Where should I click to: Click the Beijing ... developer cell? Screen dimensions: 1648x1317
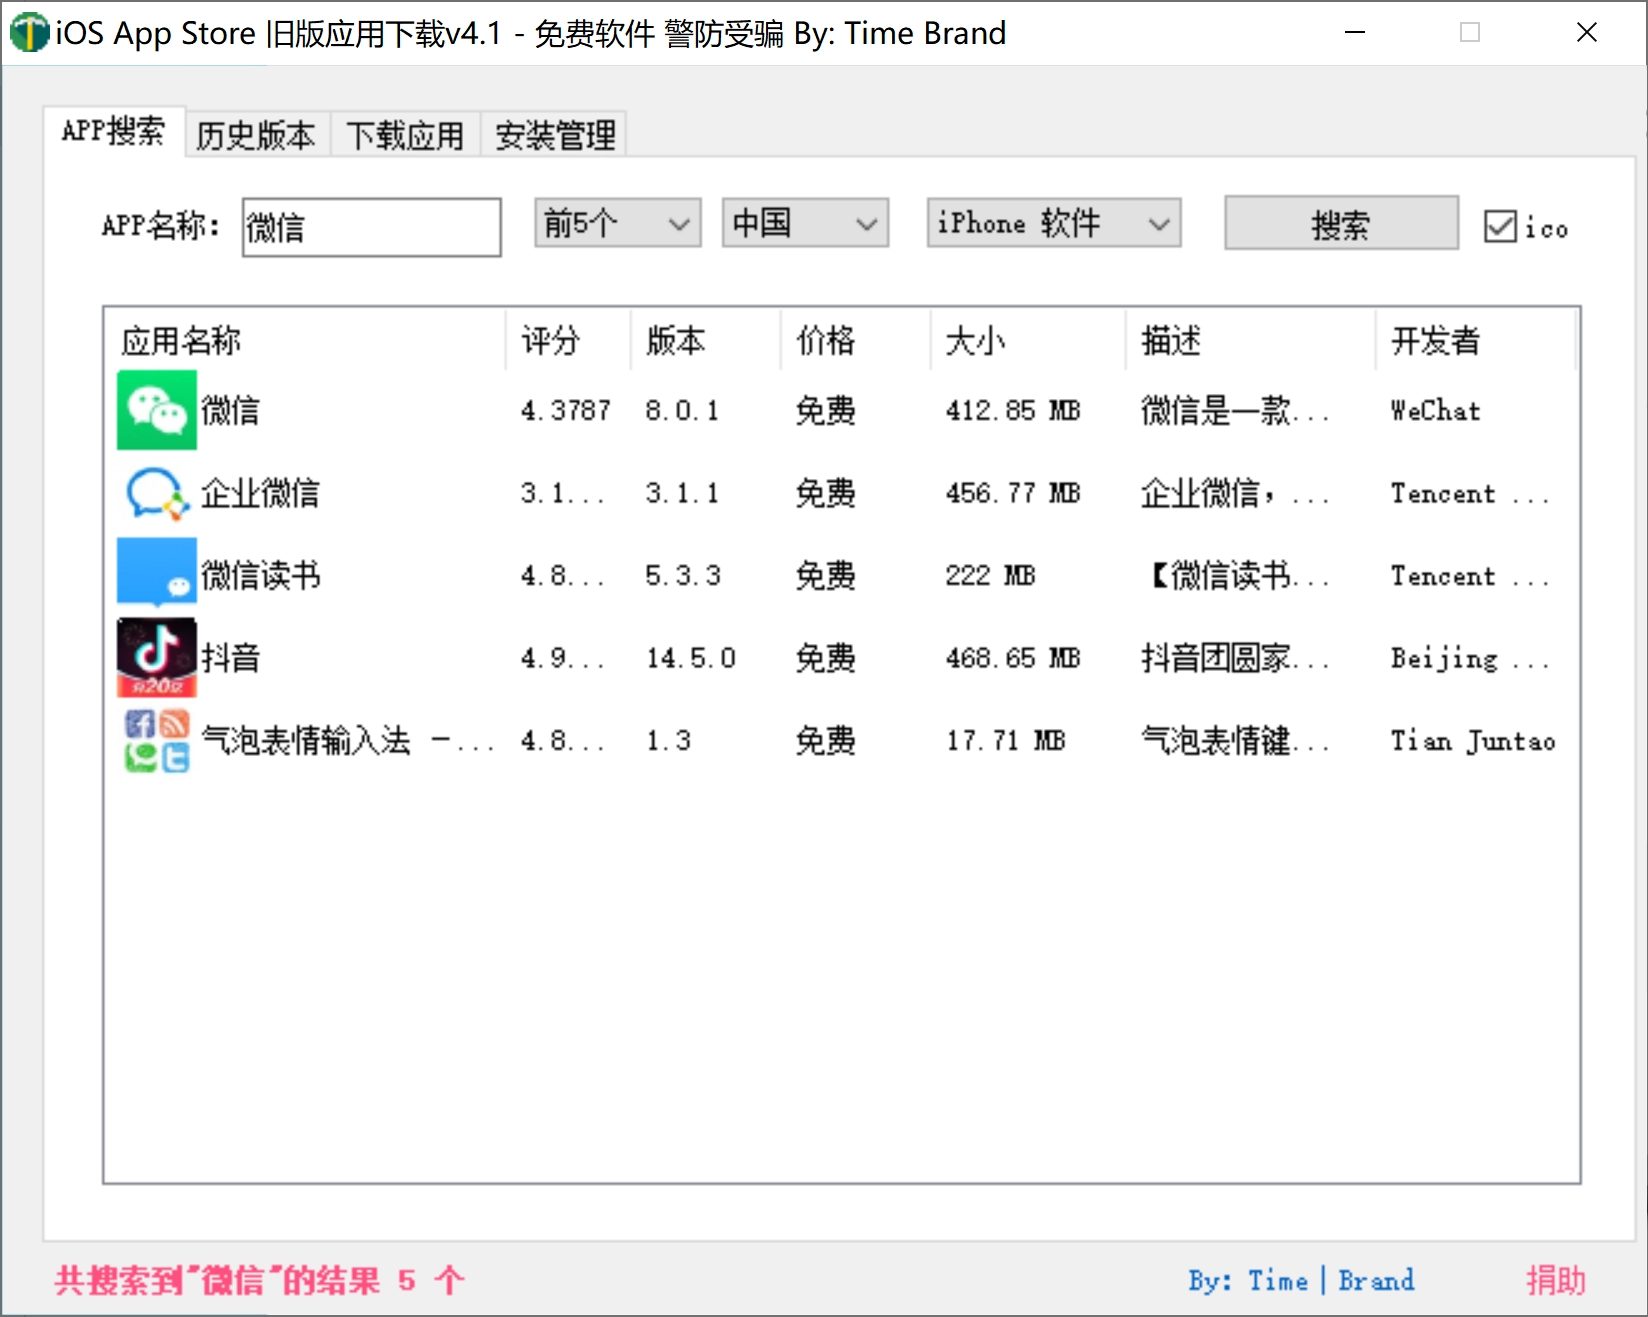[1470, 658]
